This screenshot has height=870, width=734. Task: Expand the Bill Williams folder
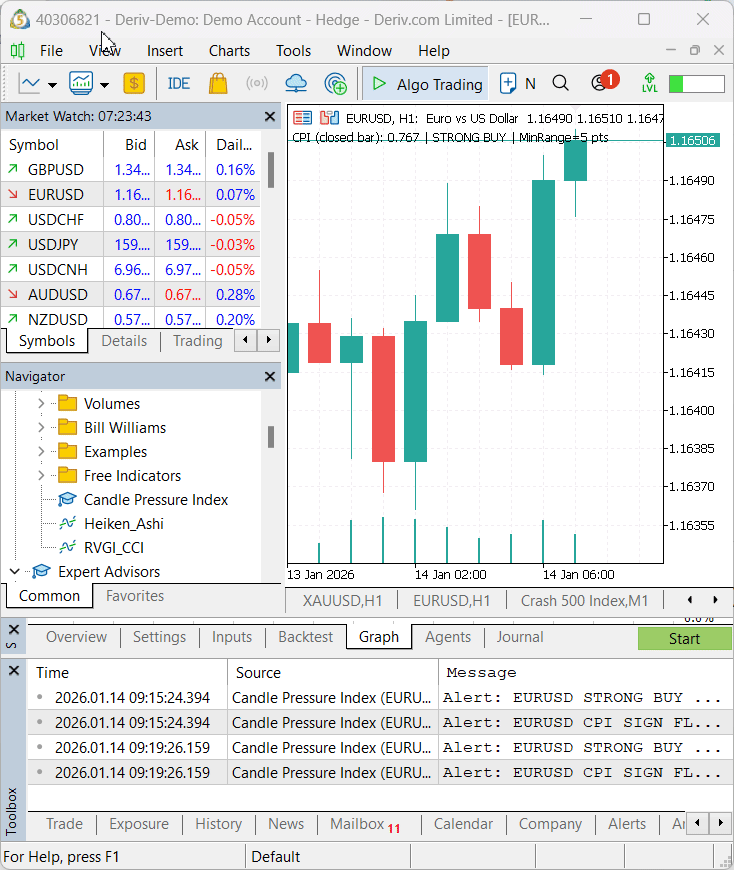pyautogui.click(x=41, y=428)
